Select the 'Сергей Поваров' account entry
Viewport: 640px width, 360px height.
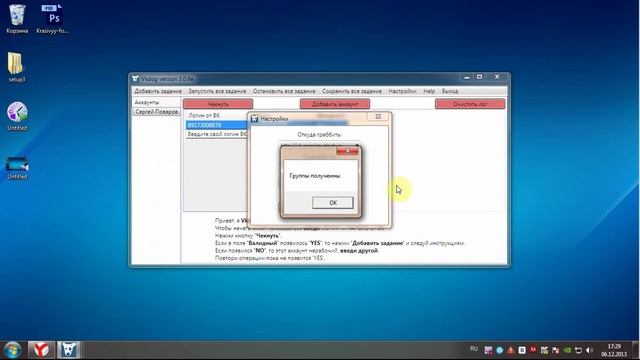(x=156, y=111)
